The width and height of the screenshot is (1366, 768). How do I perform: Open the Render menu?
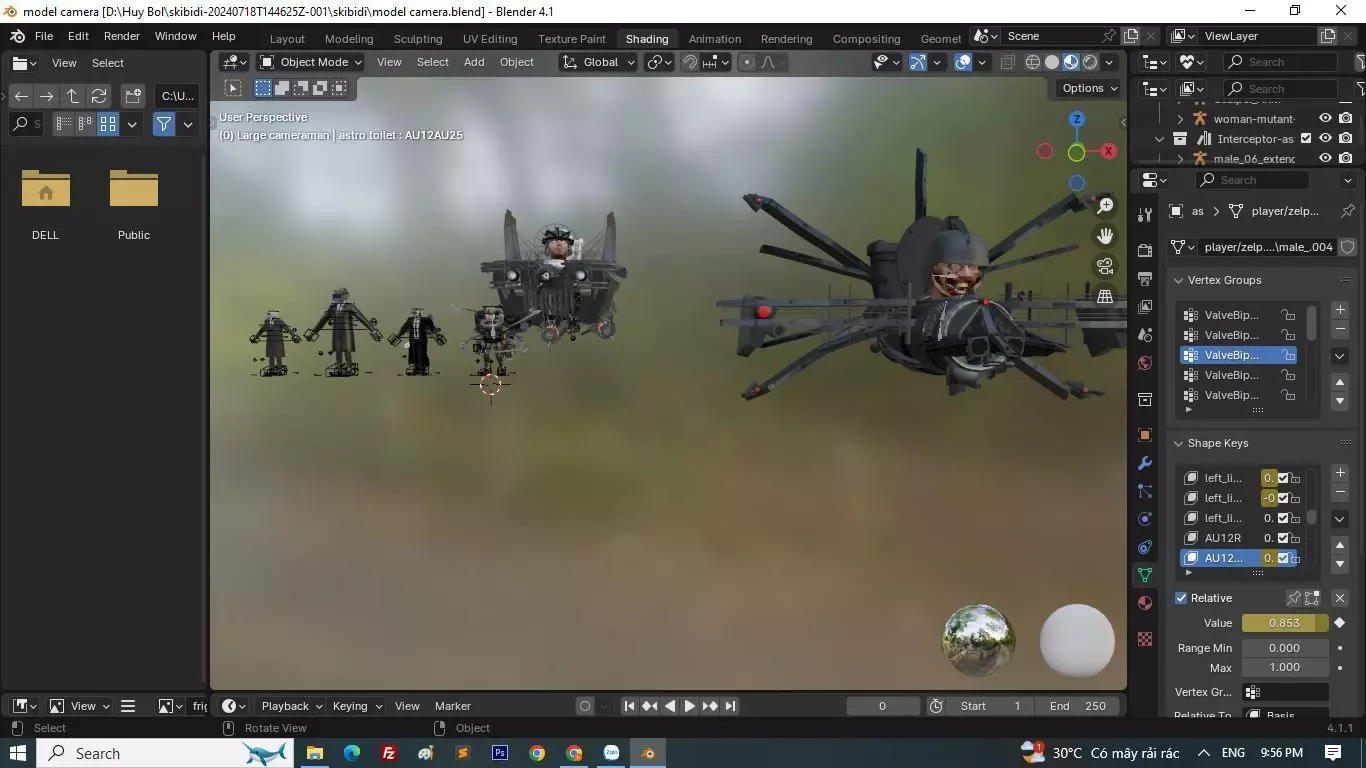122,36
